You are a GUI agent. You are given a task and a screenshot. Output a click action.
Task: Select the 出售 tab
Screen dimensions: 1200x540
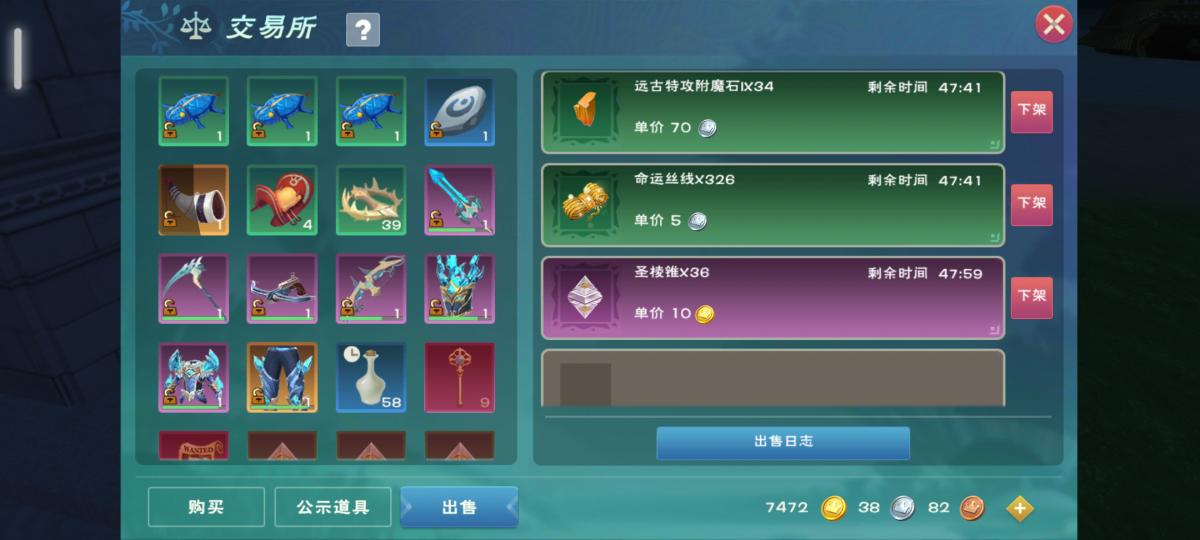tap(459, 507)
